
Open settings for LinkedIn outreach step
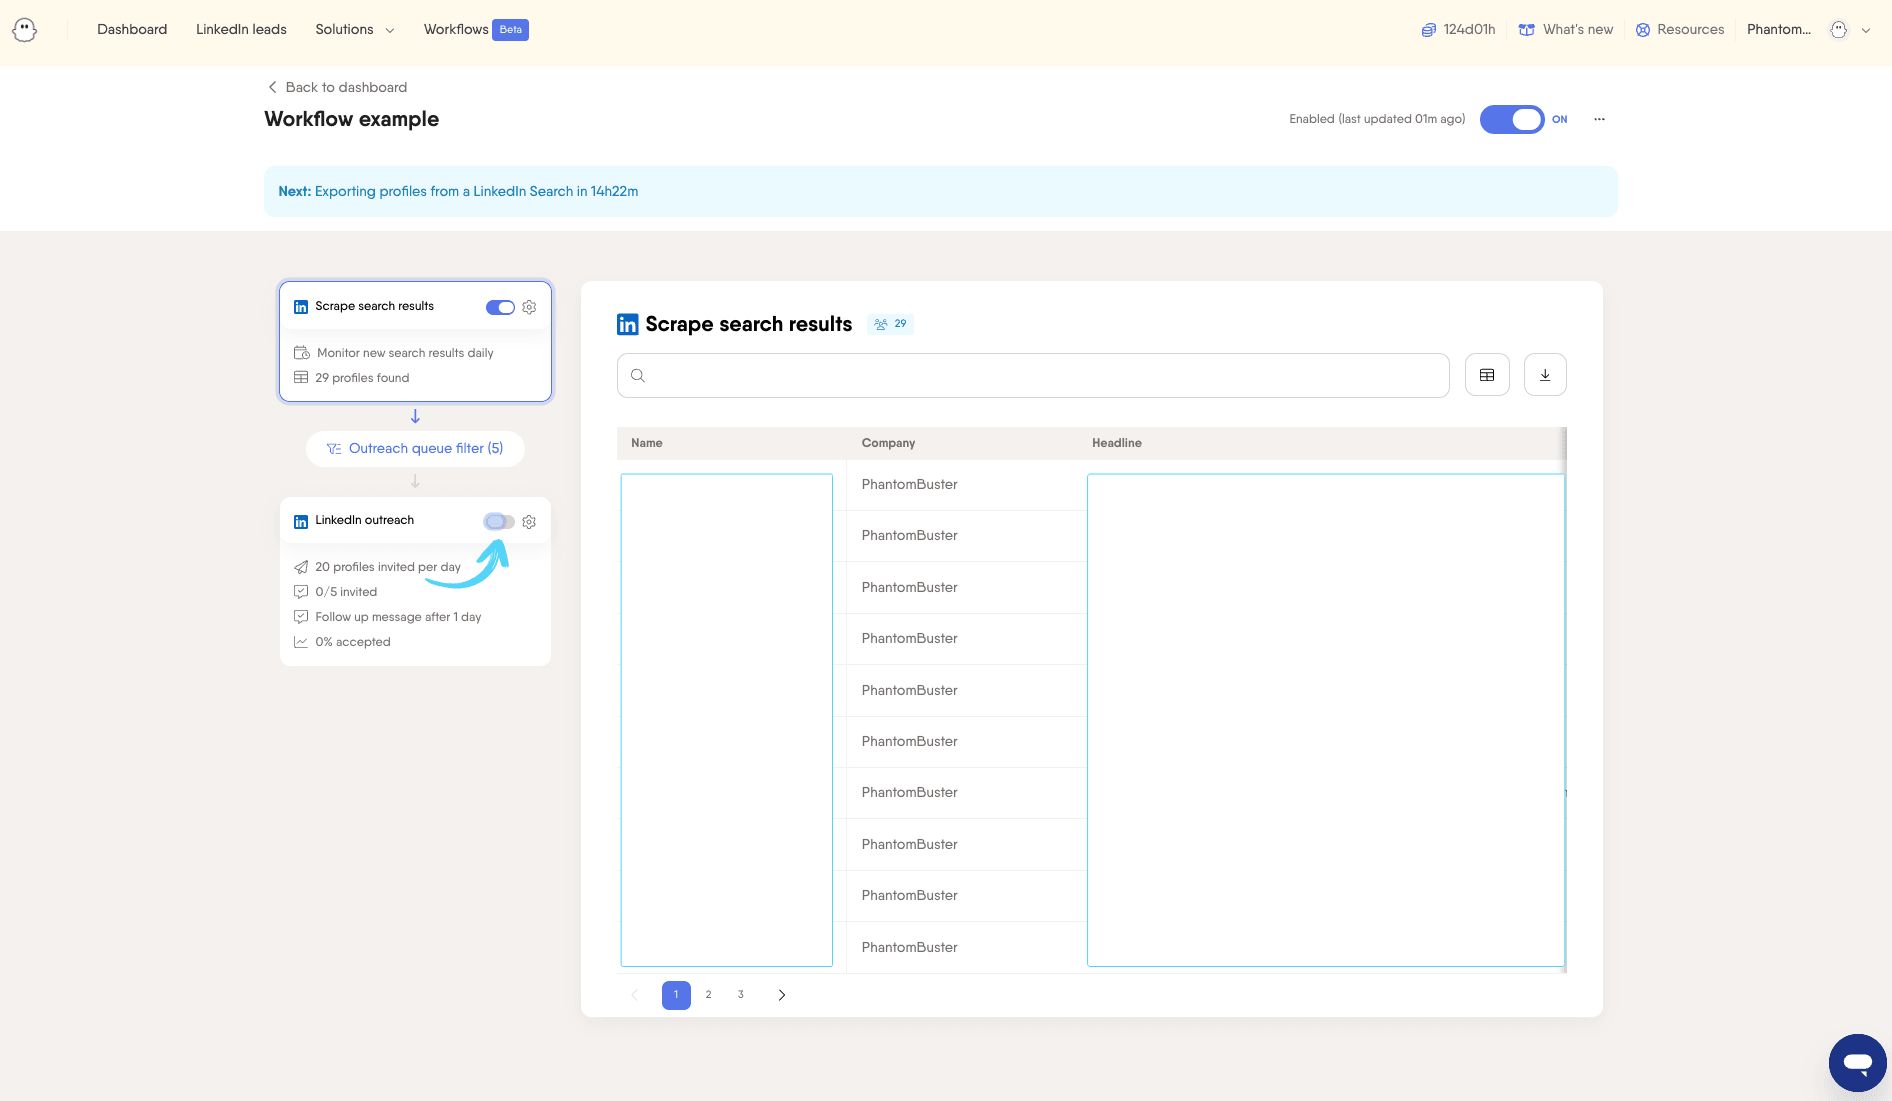click(x=529, y=521)
